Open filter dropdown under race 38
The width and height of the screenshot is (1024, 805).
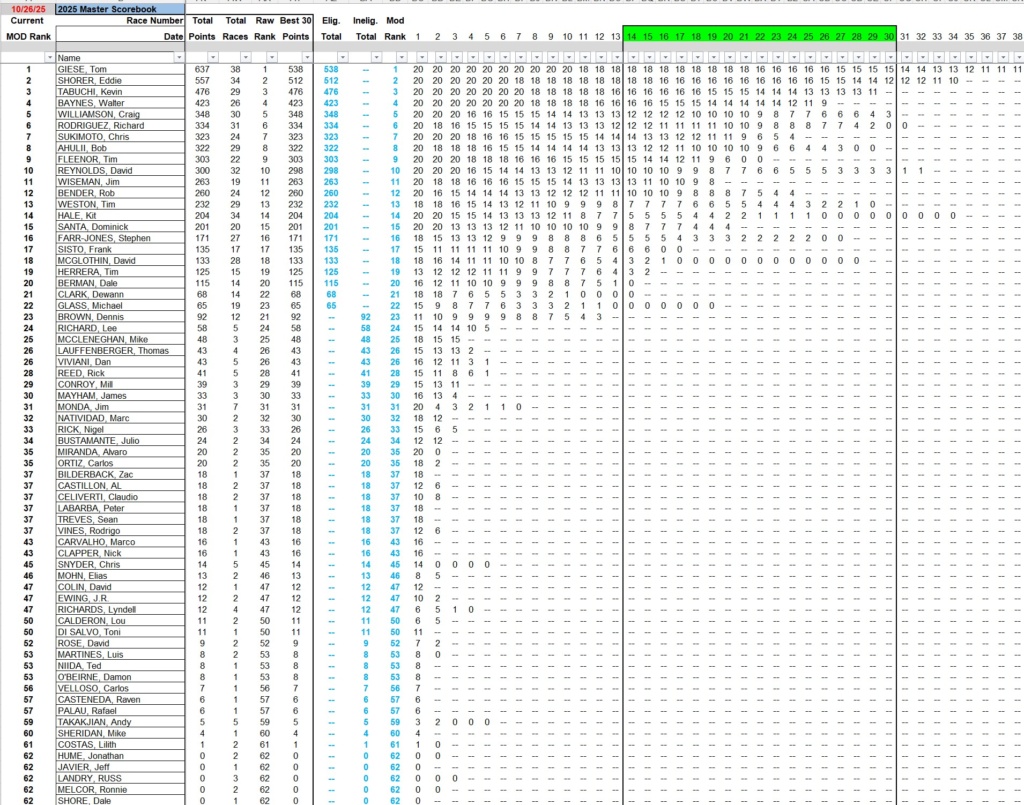(1018, 57)
